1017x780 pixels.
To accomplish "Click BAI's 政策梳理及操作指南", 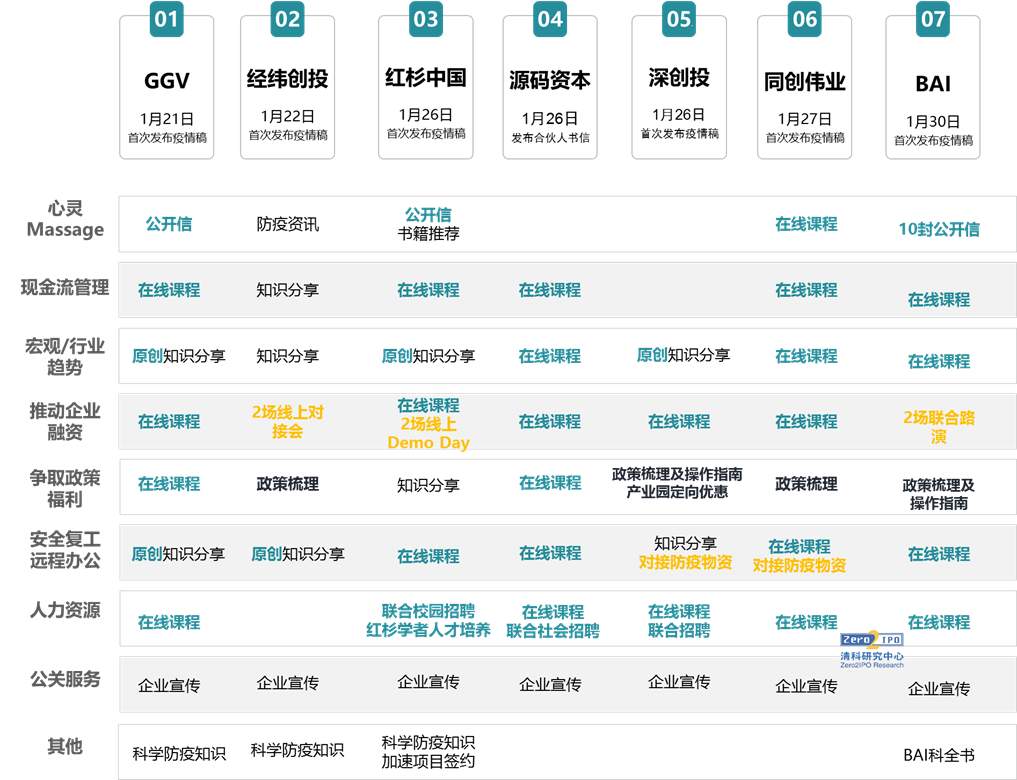I will click(x=939, y=494).
